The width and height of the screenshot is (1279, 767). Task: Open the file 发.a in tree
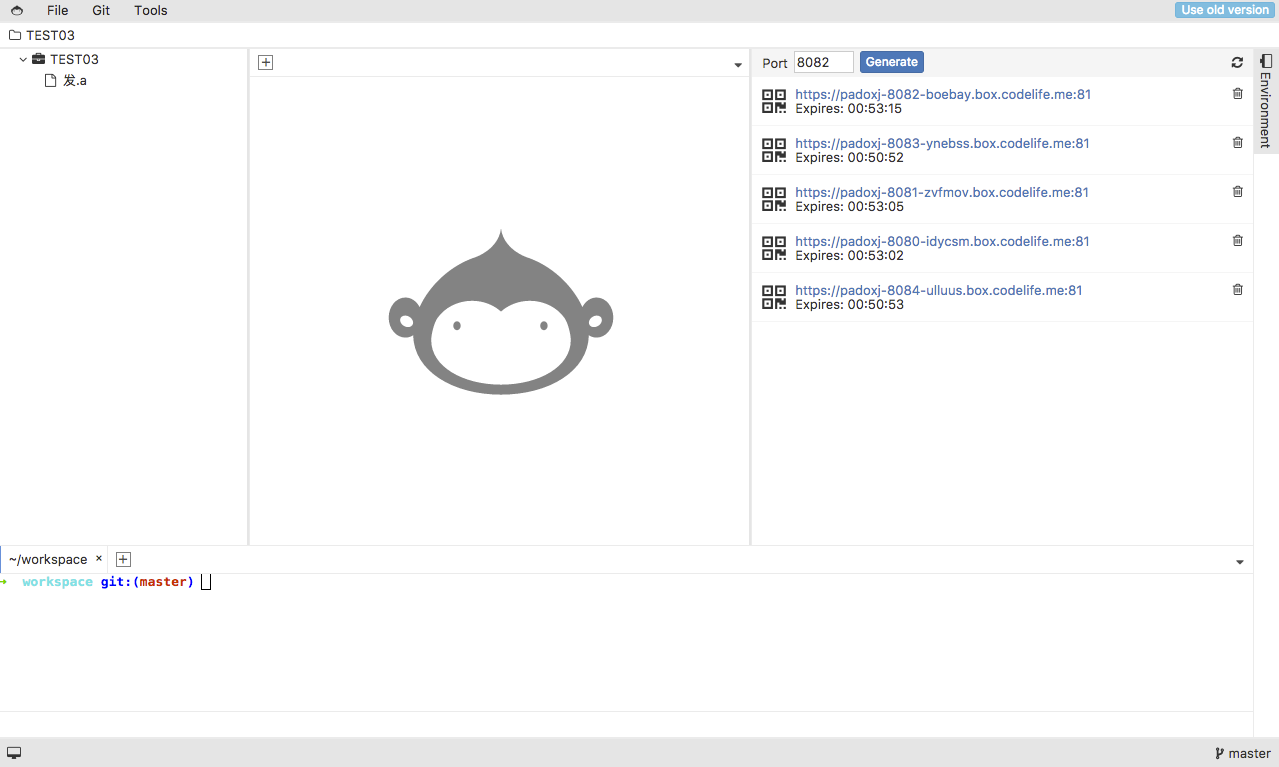(x=75, y=80)
